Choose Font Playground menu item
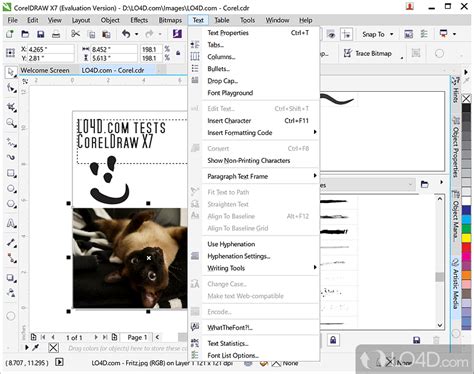Image resolution: width=474 pixels, height=374 pixels. click(260, 93)
